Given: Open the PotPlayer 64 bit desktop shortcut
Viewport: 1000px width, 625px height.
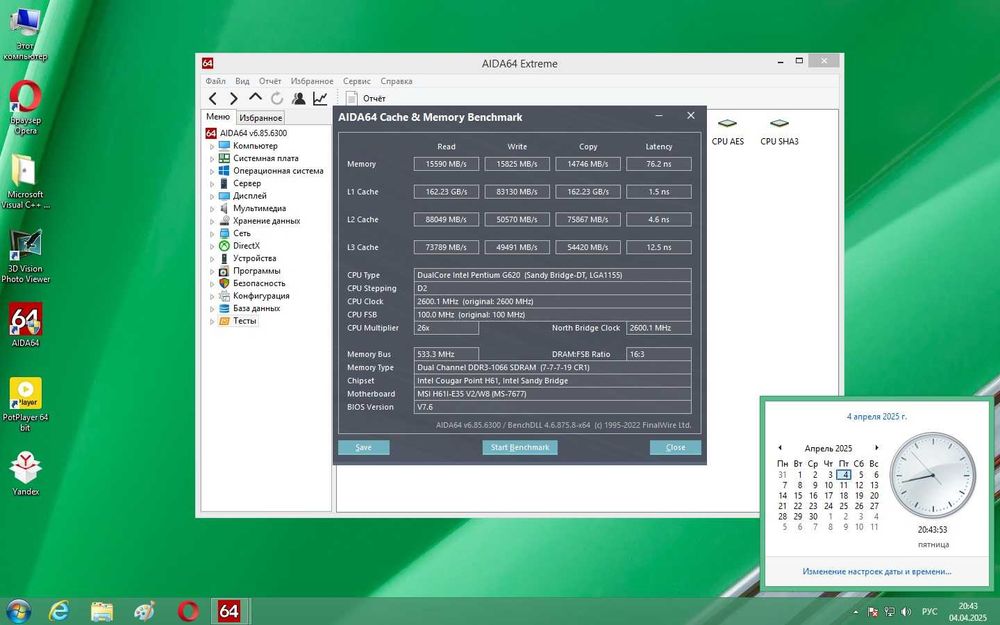Looking at the screenshot, I should 26,404.
